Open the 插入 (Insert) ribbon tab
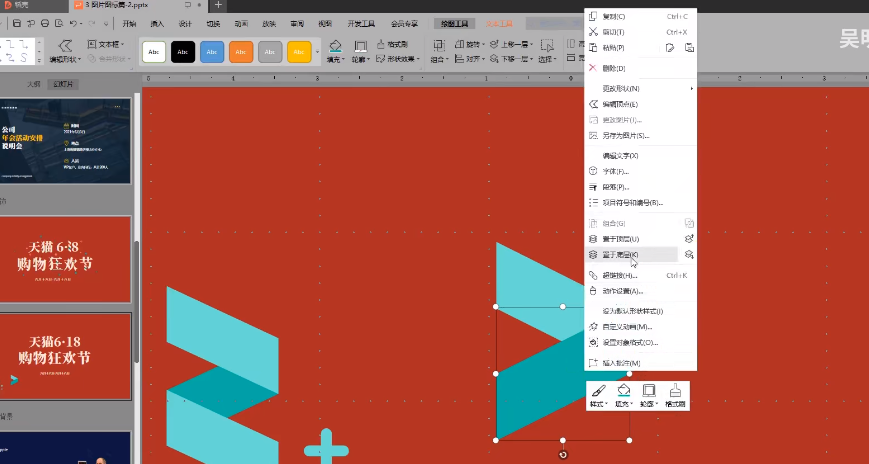 (157, 24)
